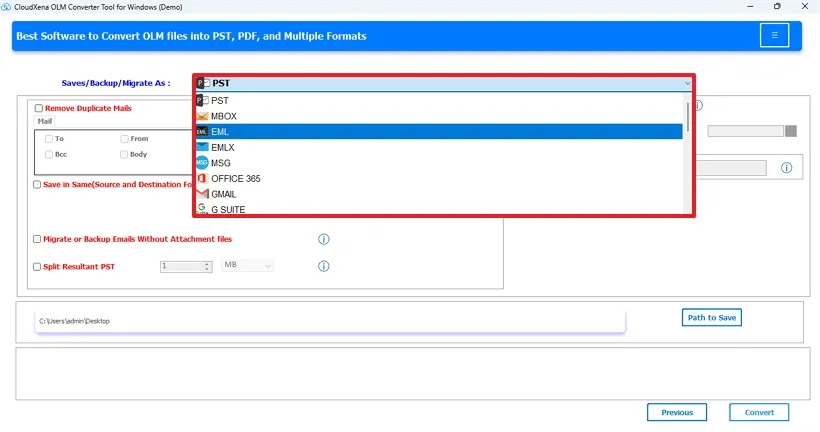The width and height of the screenshot is (820, 432).
Task: Click the Gmail icon in list
Action: click(202, 194)
